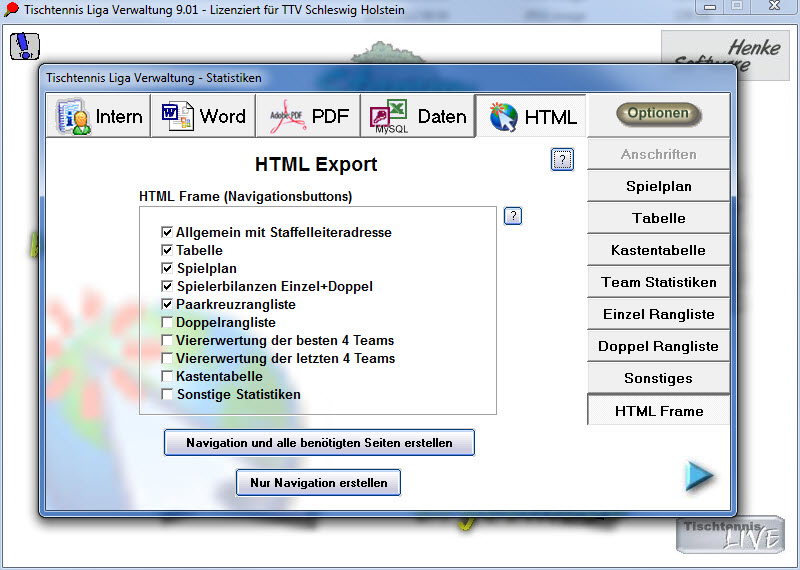Switch to the Word export tab
This screenshot has height=570, width=800.
pyautogui.click(x=203, y=116)
